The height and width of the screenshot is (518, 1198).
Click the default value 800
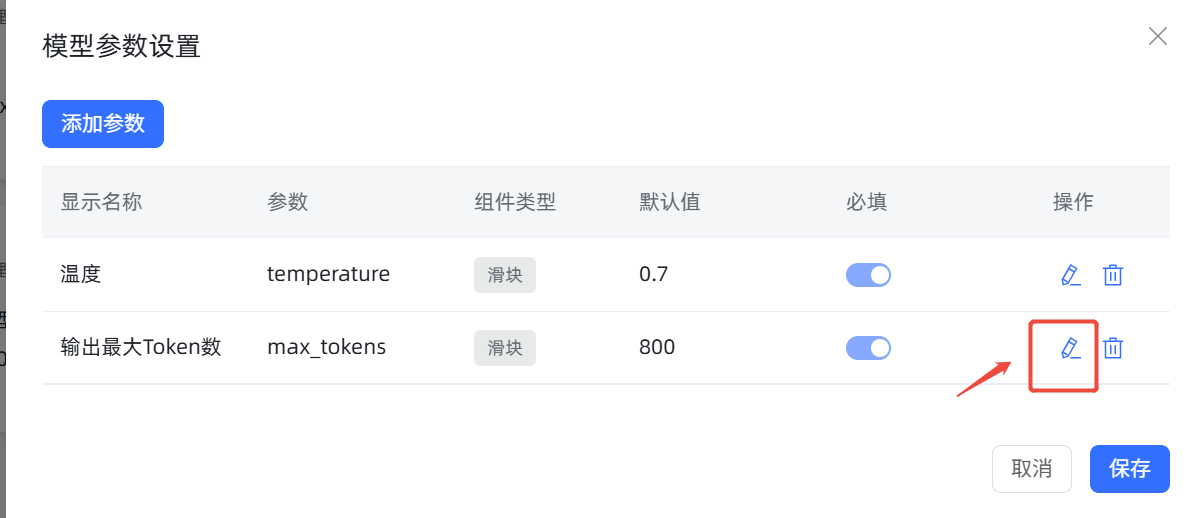point(657,348)
